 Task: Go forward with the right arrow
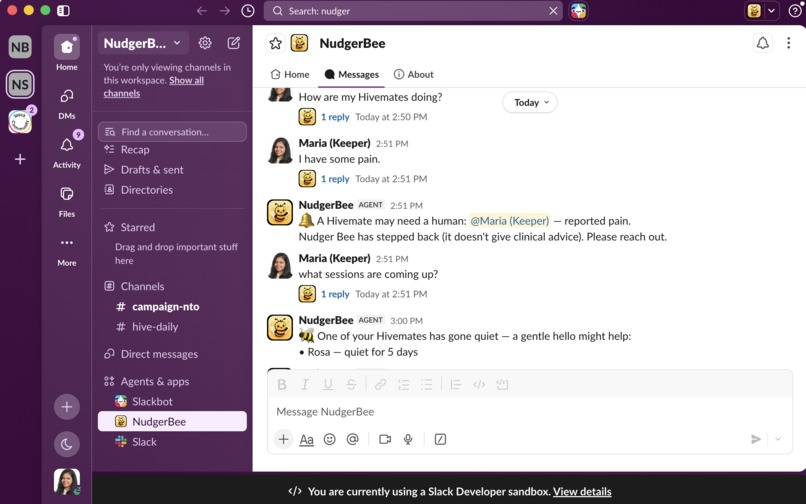point(225,11)
